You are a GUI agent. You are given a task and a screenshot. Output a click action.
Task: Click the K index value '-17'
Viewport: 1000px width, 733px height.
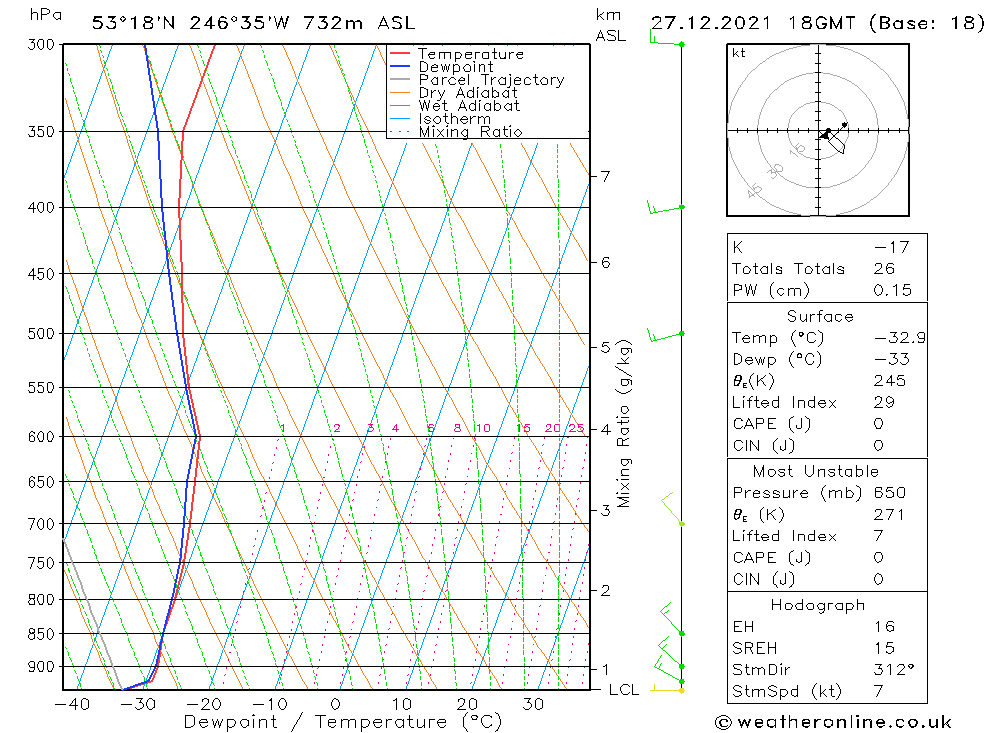892,248
